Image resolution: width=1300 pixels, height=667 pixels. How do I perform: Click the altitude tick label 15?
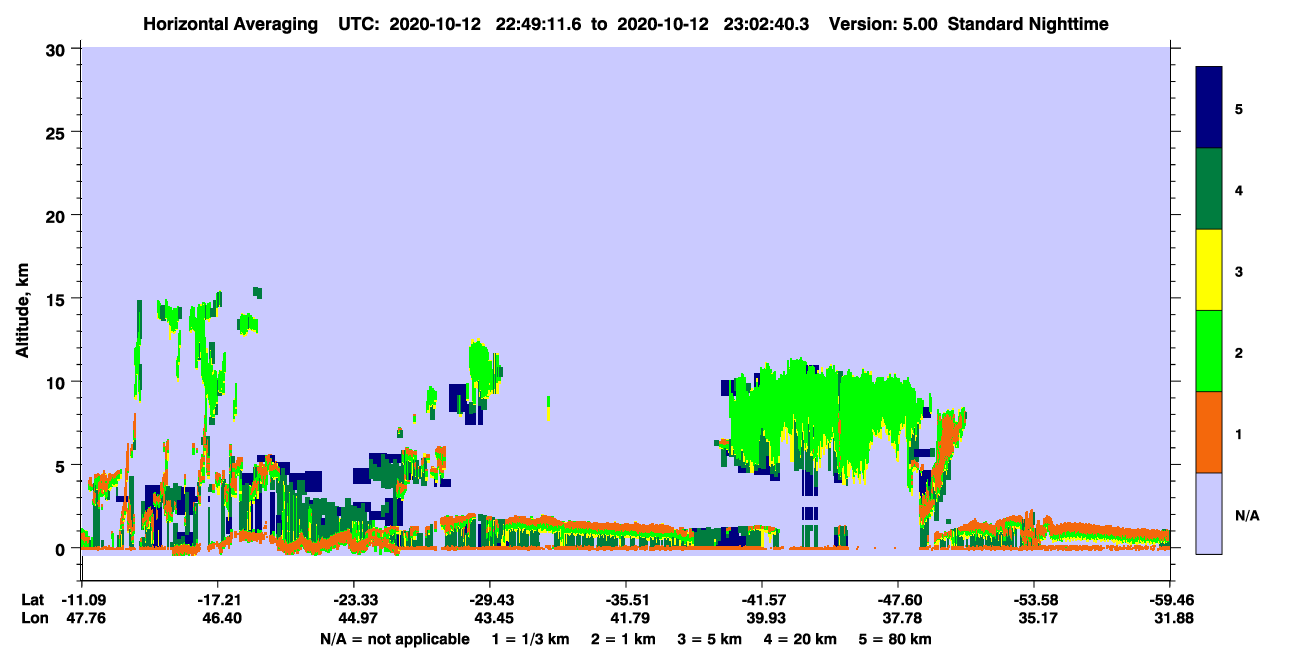(58, 299)
